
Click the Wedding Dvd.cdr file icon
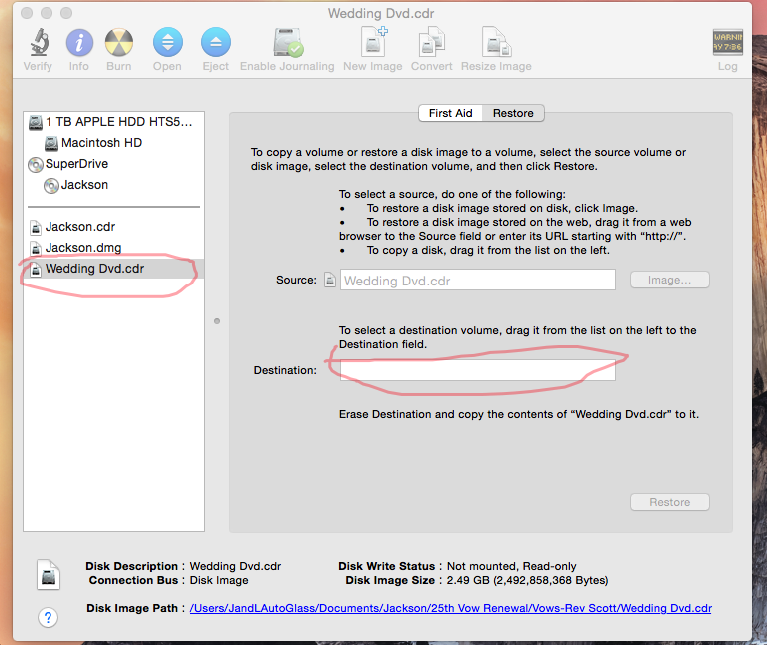pos(36,269)
